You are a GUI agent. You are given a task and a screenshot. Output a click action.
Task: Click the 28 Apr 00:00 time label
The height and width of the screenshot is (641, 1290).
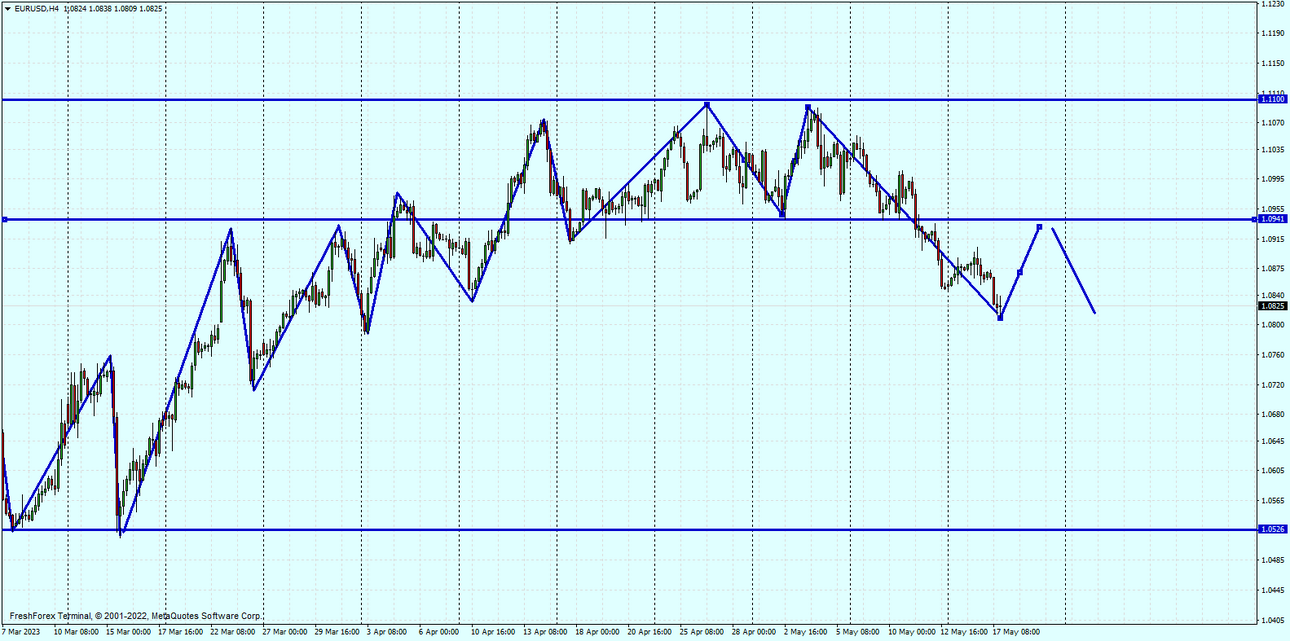pos(754,632)
